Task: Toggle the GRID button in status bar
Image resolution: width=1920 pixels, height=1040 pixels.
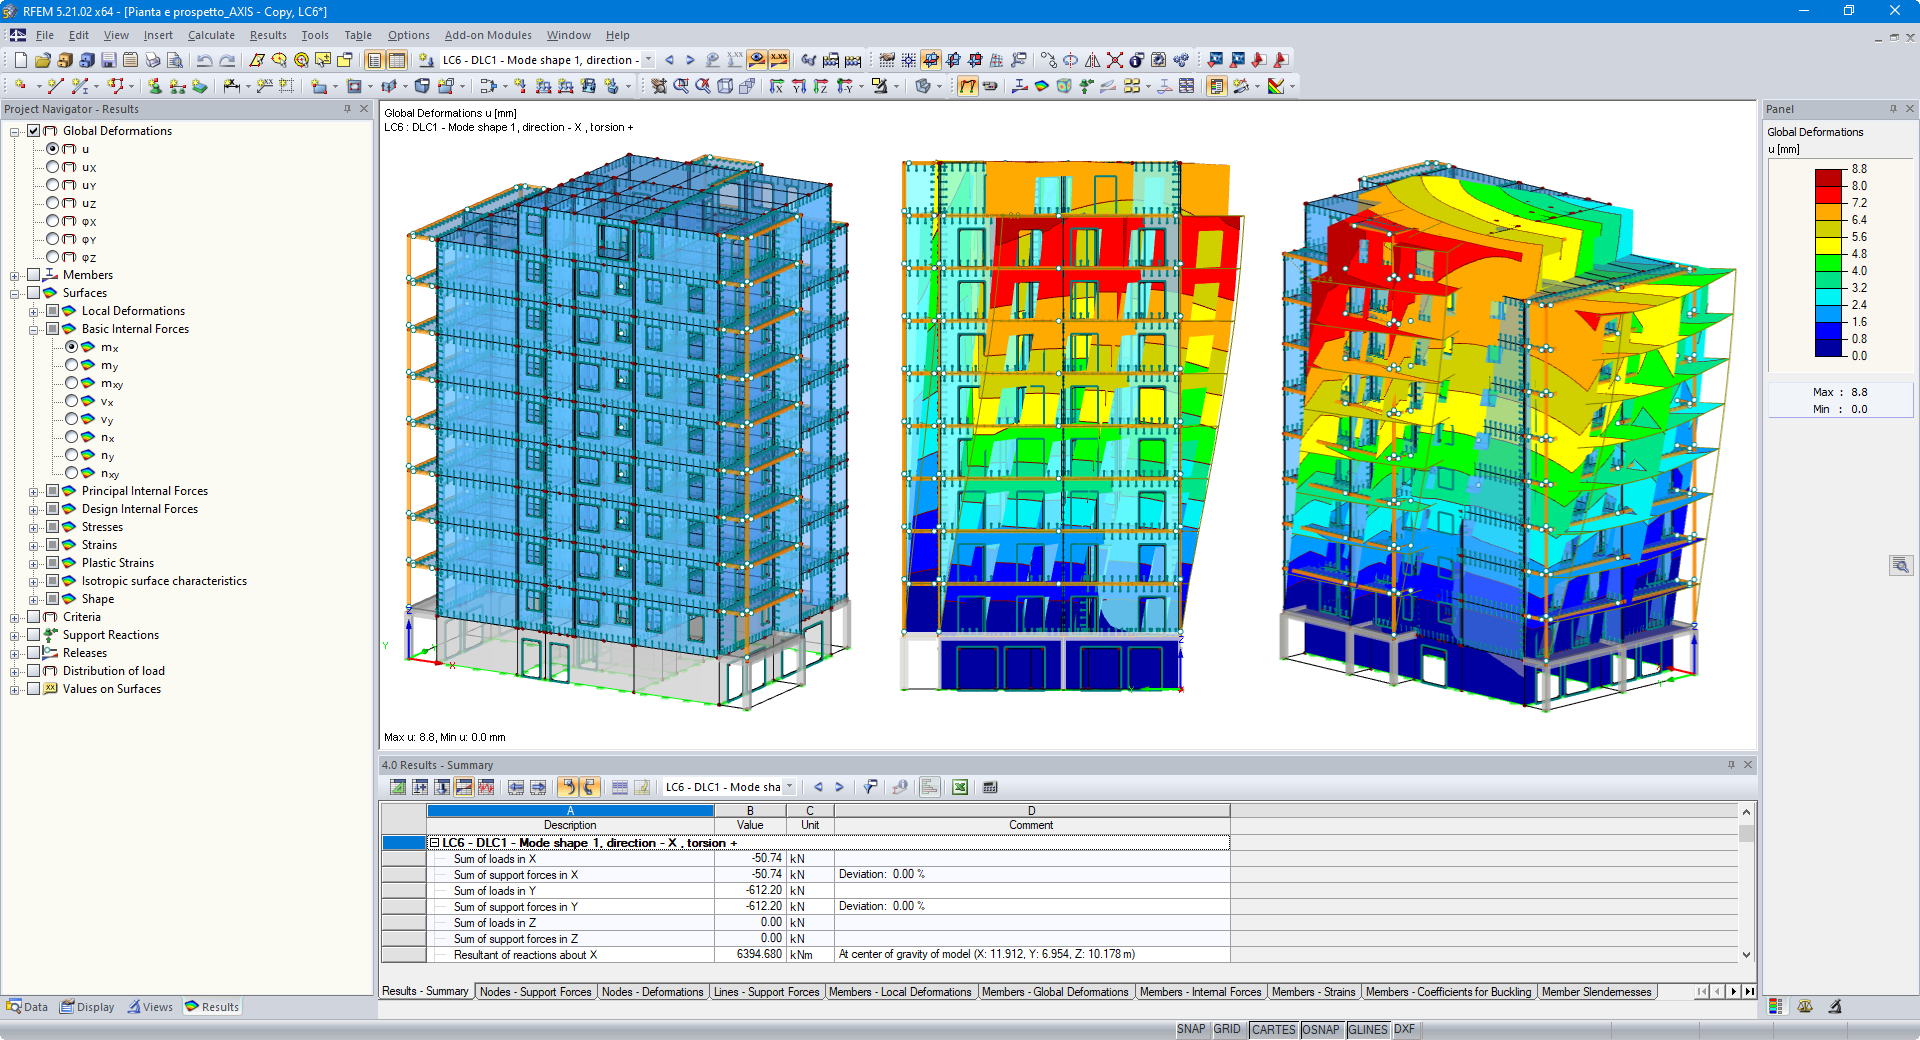Action: tap(1228, 1029)
